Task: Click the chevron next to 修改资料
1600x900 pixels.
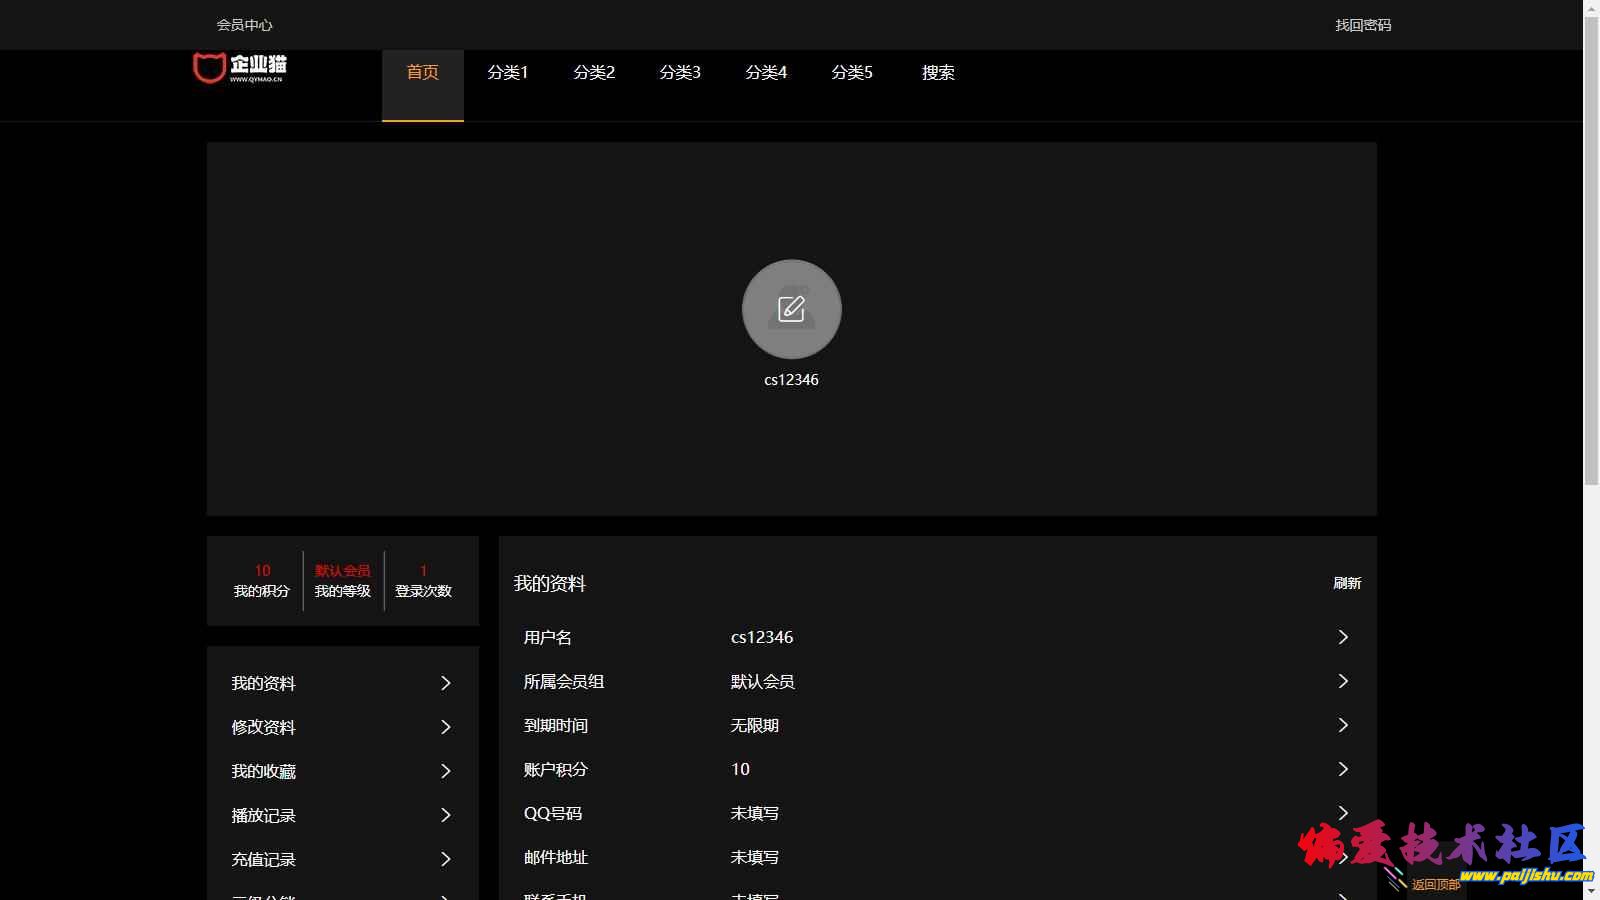Action: pyautogui.click(x=446, y=727)
